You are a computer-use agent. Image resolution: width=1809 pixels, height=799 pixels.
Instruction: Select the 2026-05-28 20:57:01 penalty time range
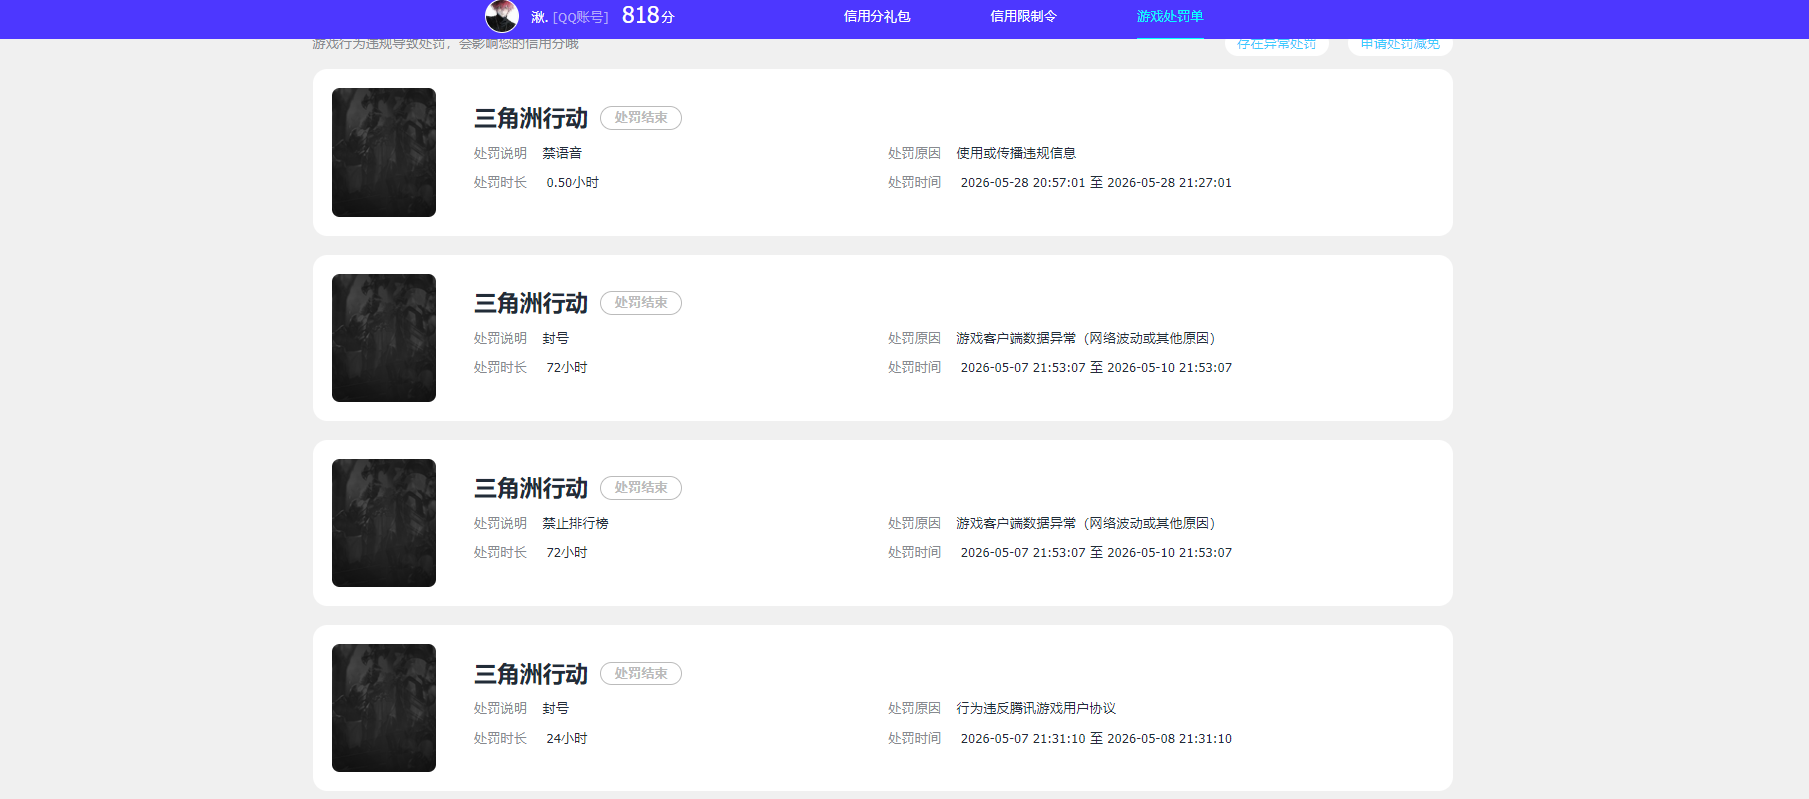1096,183
